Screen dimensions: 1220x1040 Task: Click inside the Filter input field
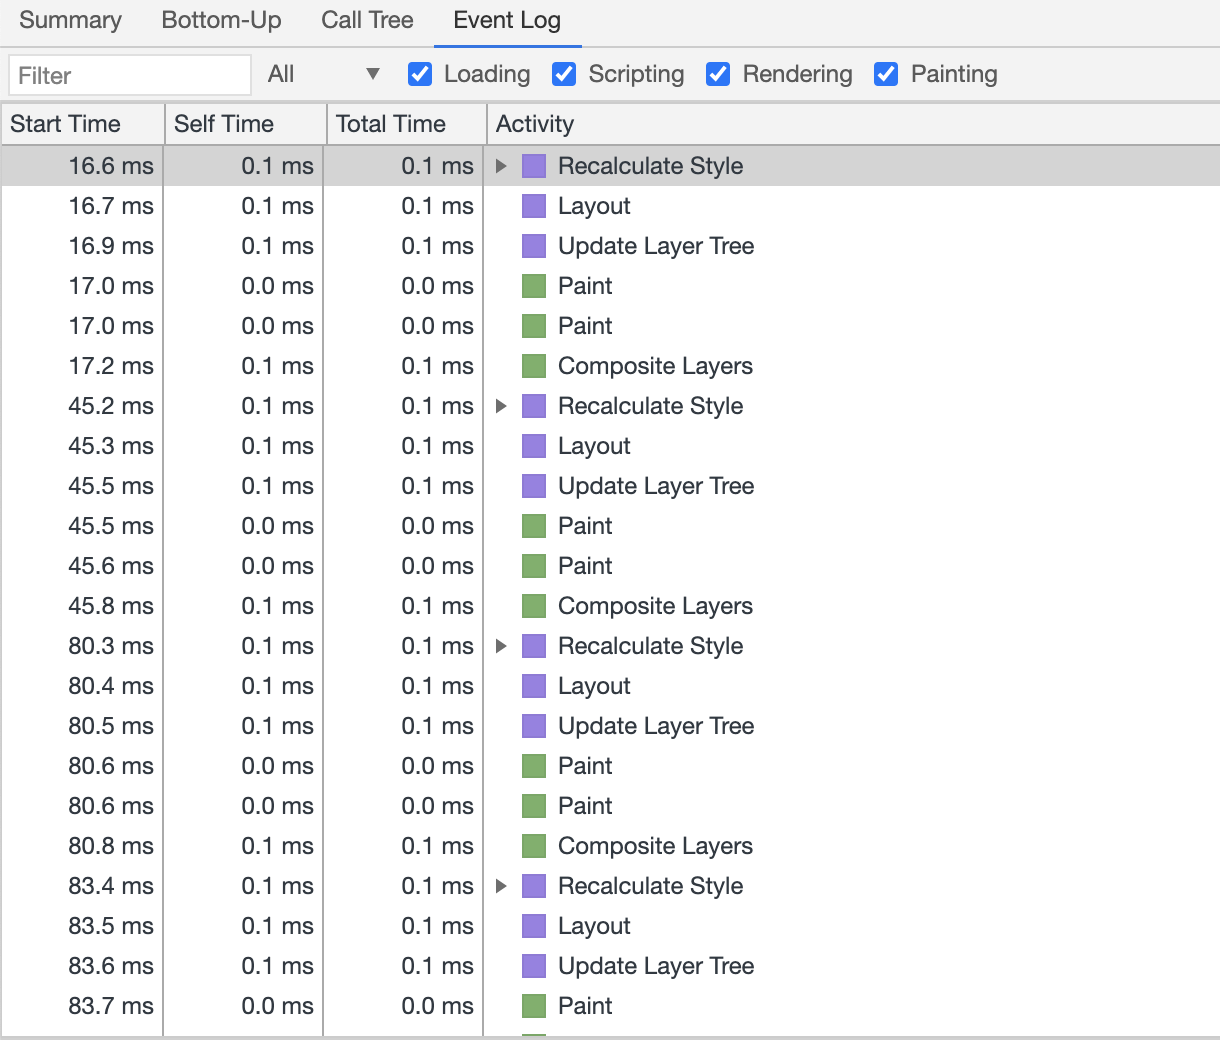[129, 74]
